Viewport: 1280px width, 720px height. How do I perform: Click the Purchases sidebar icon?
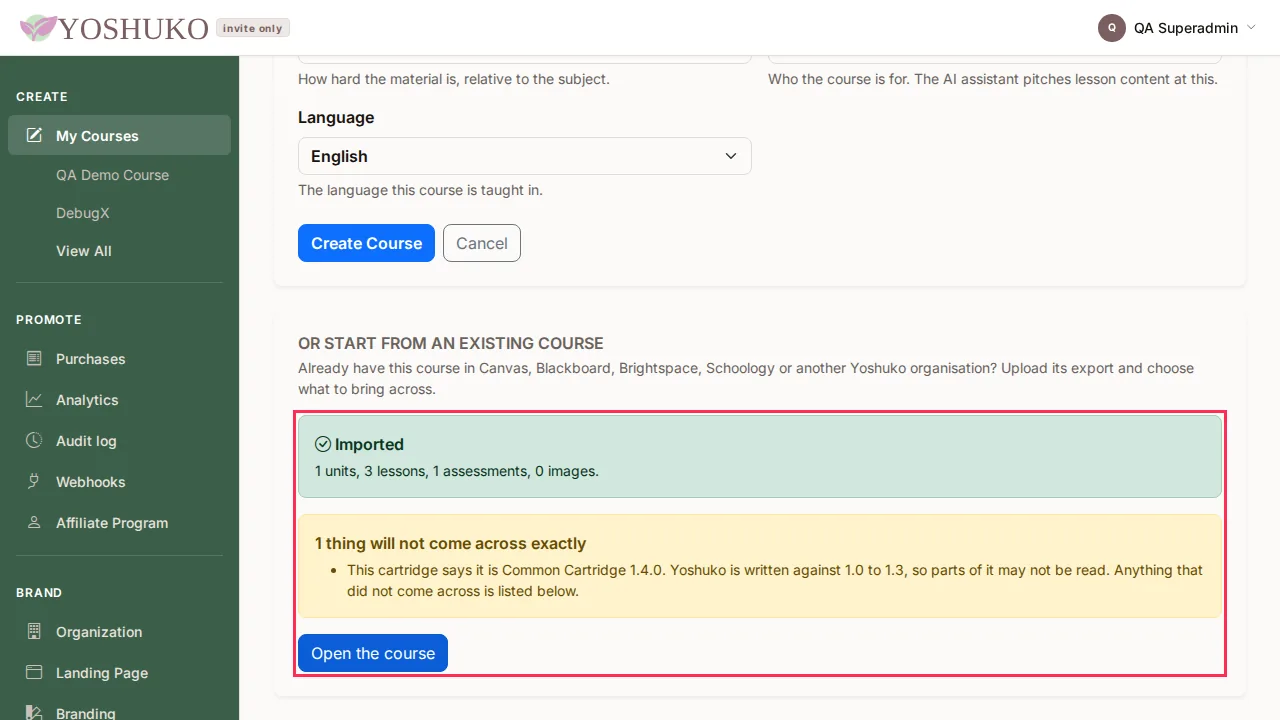[34, 358]
